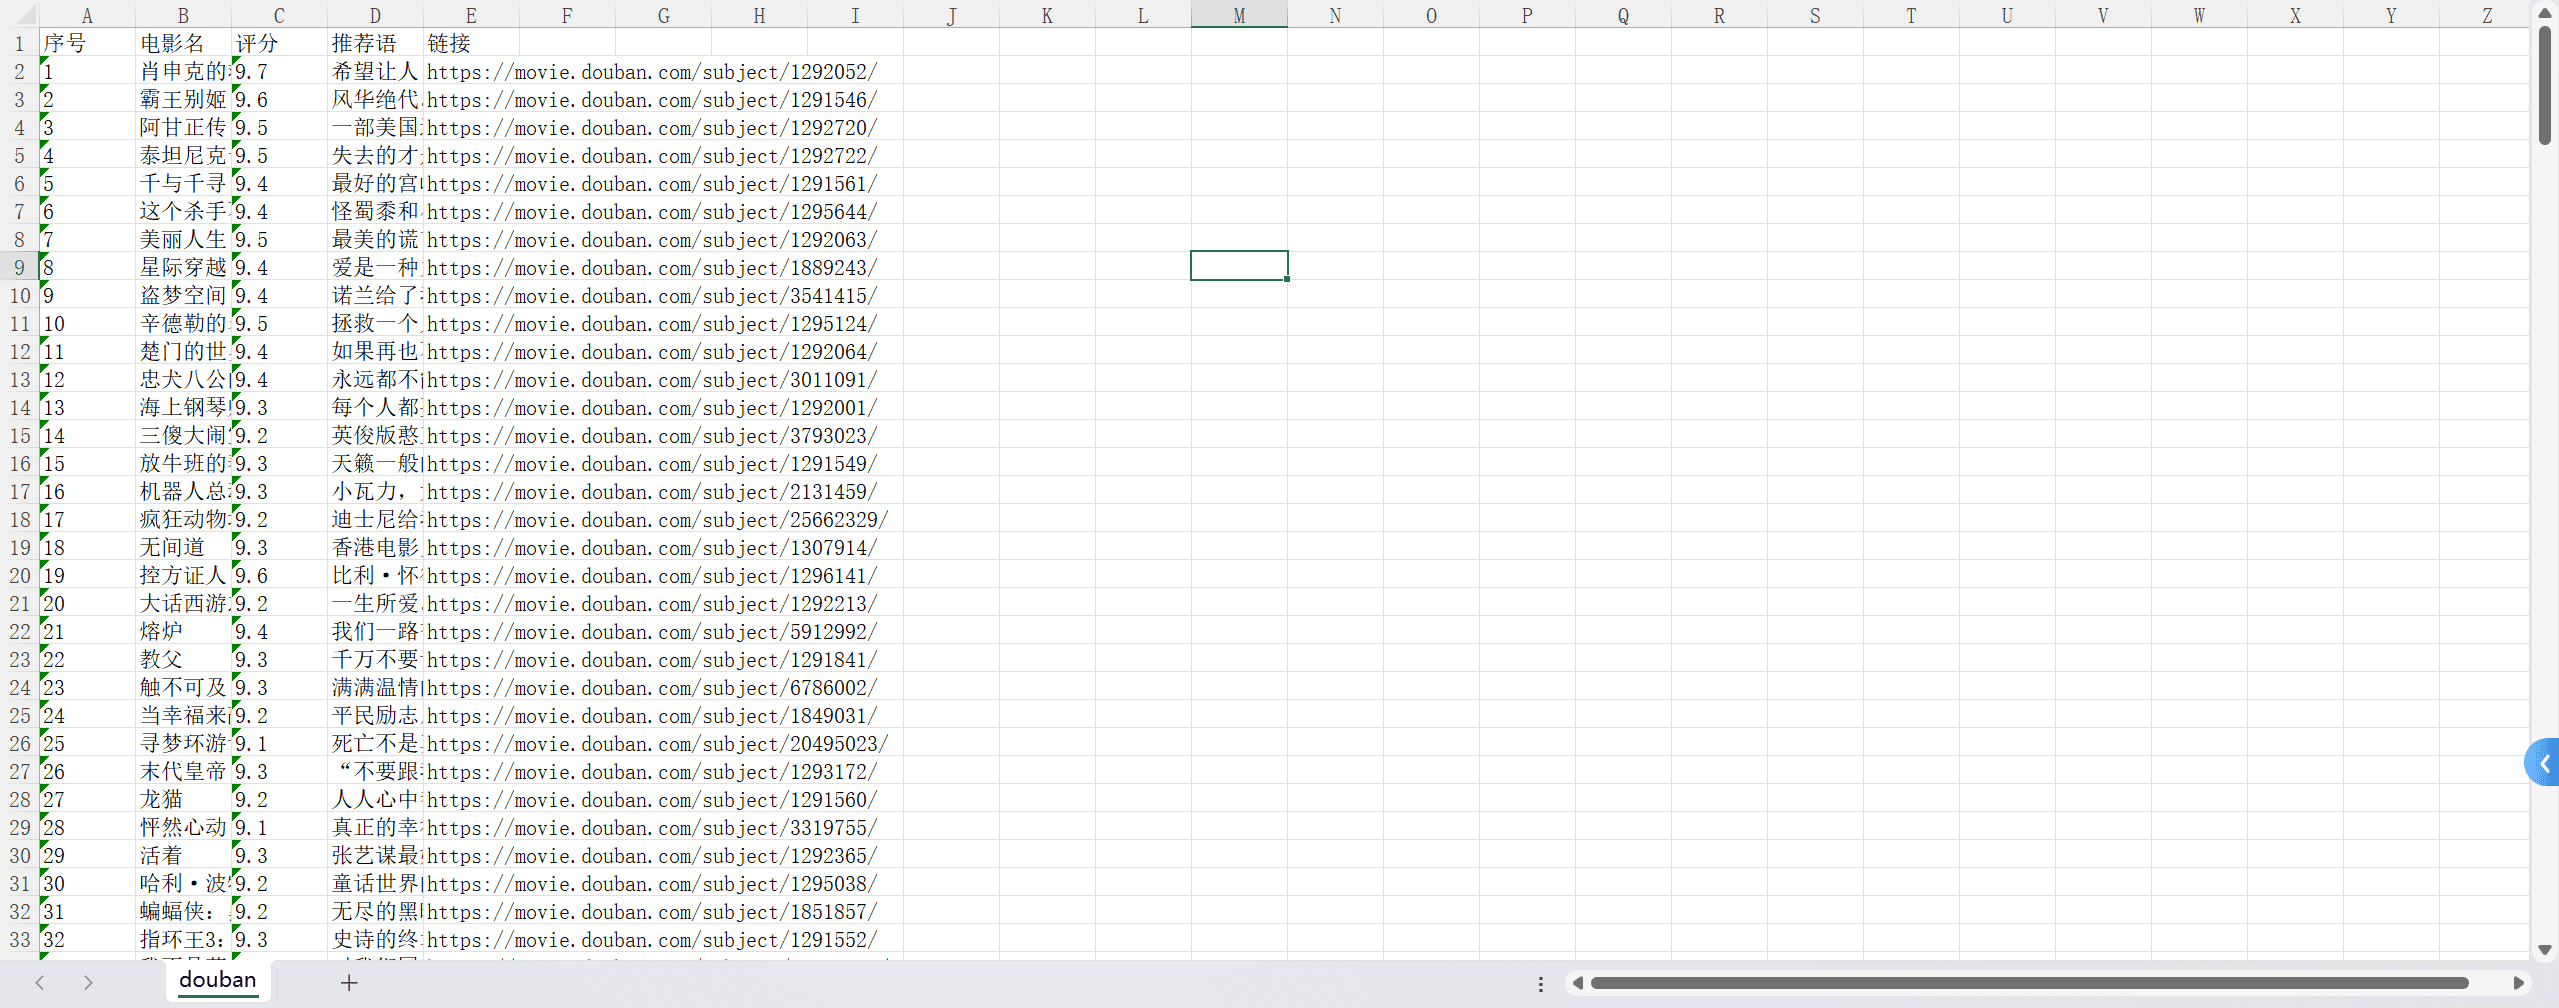Select column A header
This screenshot has width=2559, height=1008.
(x=87, y=15)
